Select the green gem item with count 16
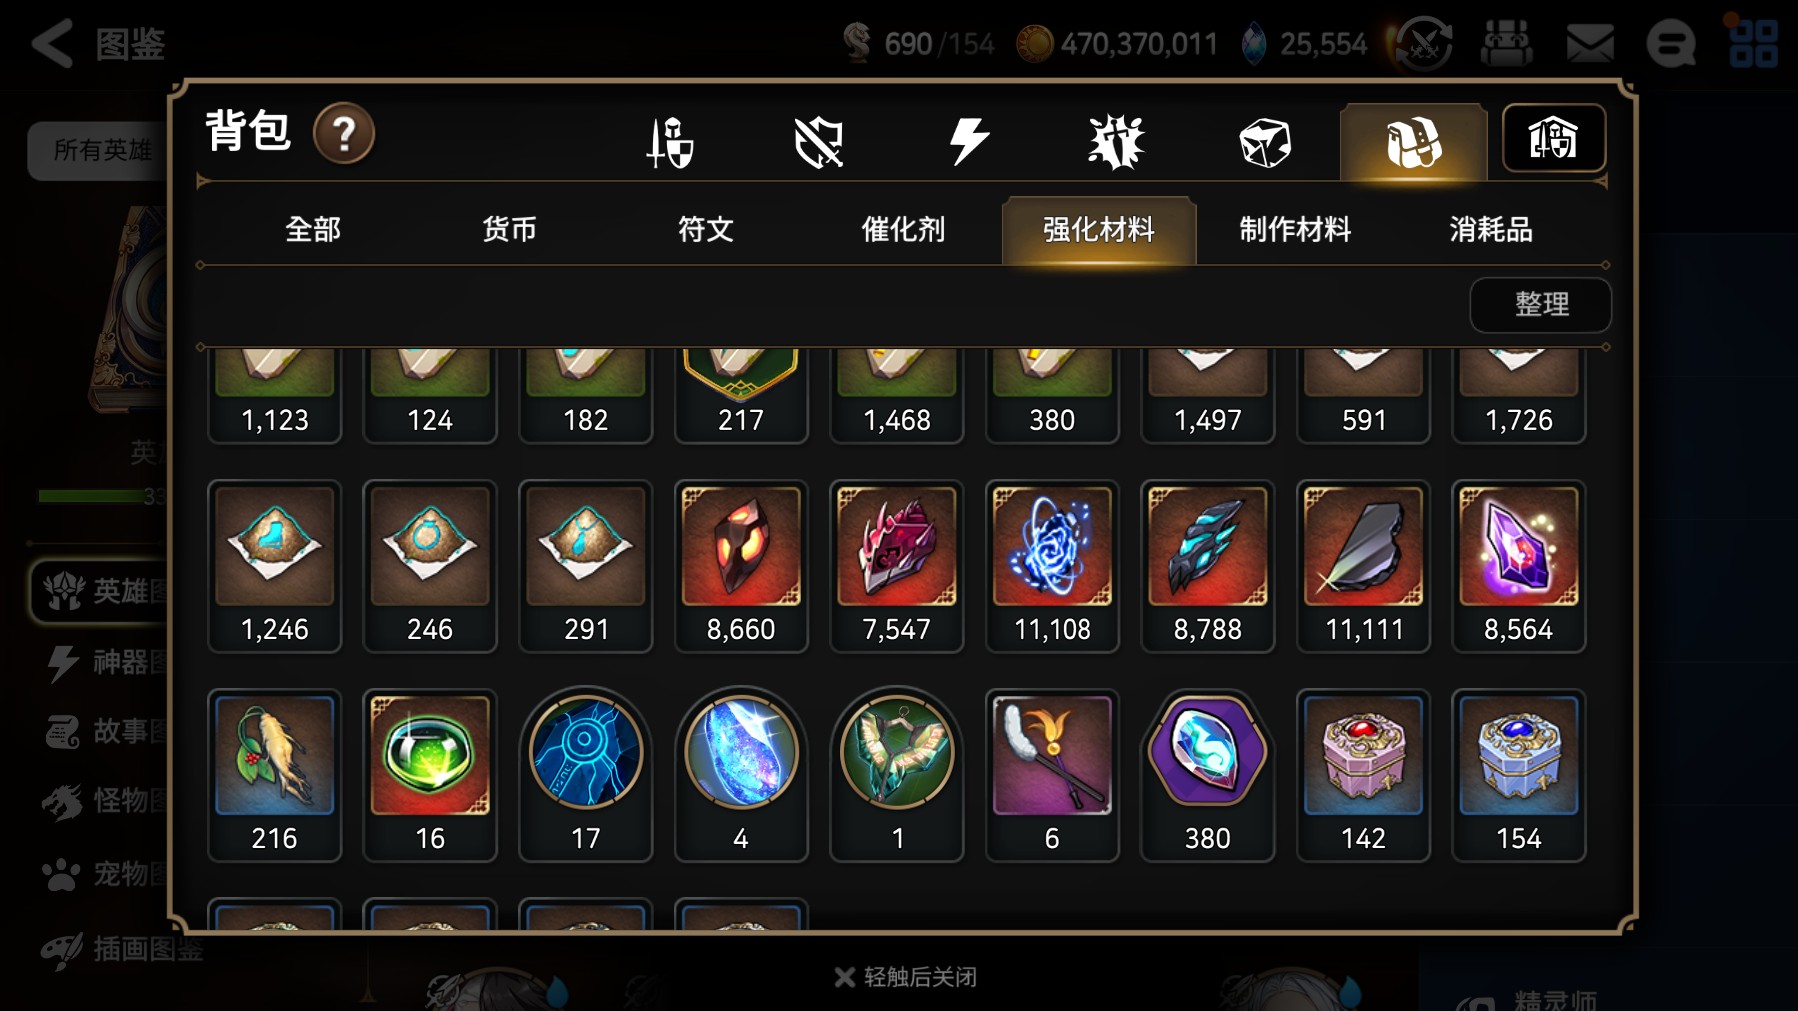The height and width of the screenshot is (1011, 1798). coord(430,775)
